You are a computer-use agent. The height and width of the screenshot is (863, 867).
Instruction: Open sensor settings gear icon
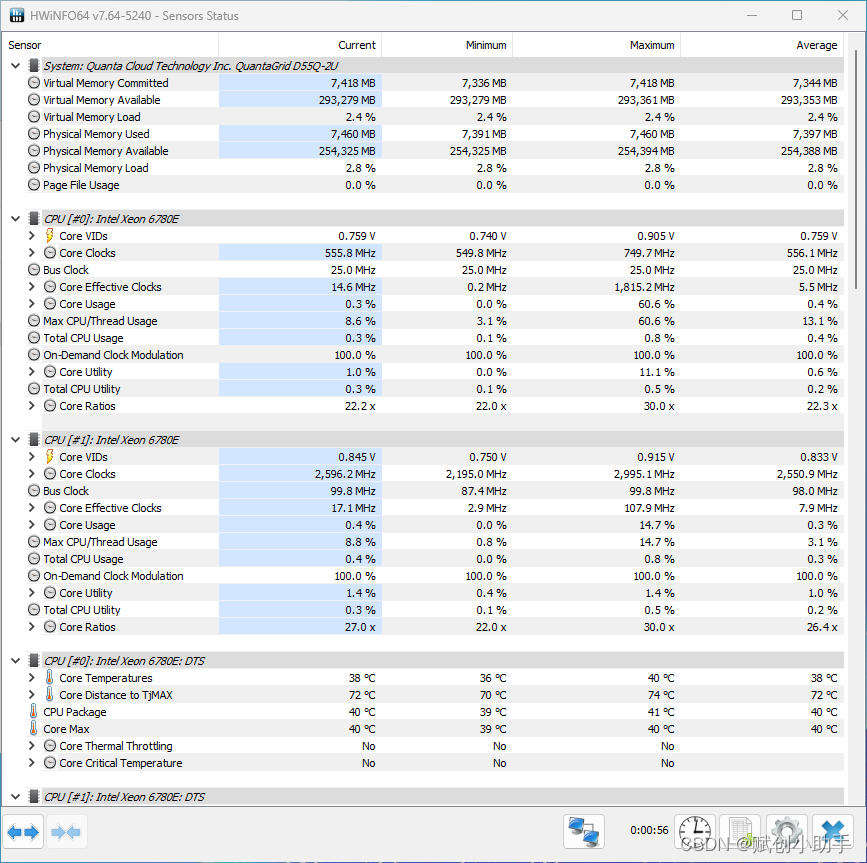tap(786, 831)
